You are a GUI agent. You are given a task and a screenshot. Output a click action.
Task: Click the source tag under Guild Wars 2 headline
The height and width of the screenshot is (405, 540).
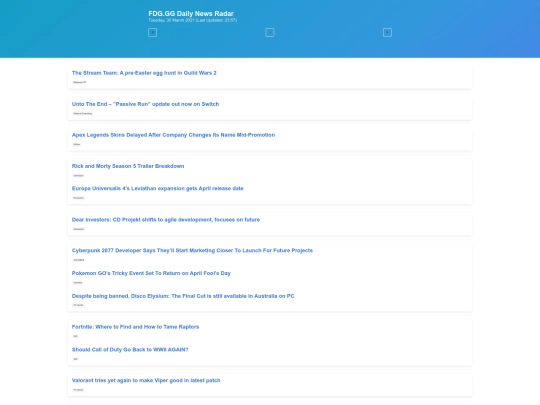(x=80, y=82)
